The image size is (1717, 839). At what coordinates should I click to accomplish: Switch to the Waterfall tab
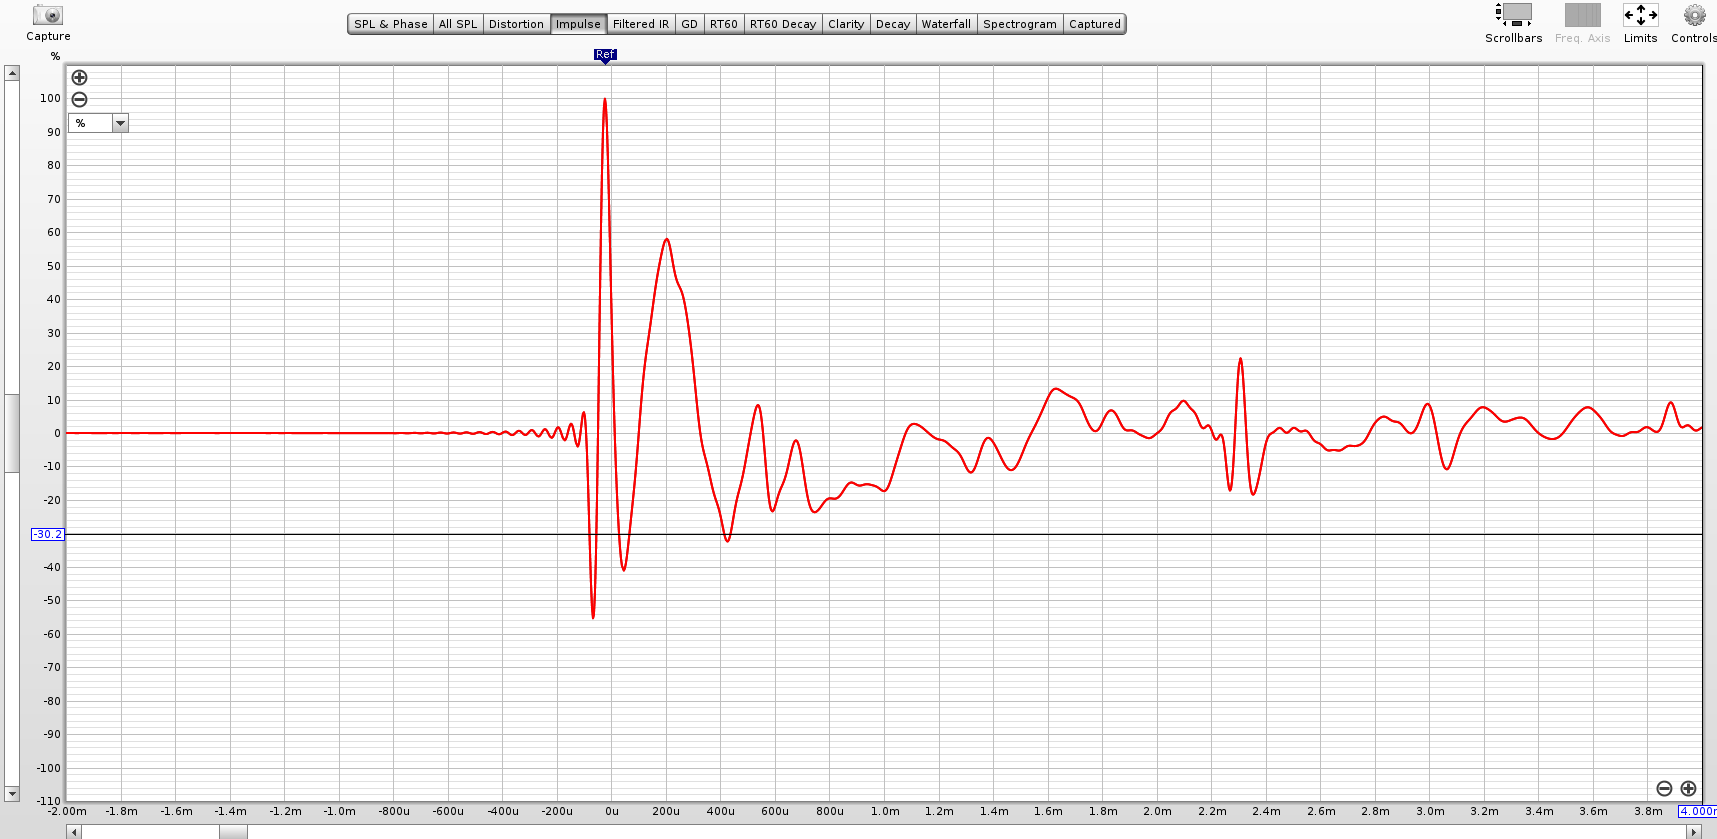[946, 24]
